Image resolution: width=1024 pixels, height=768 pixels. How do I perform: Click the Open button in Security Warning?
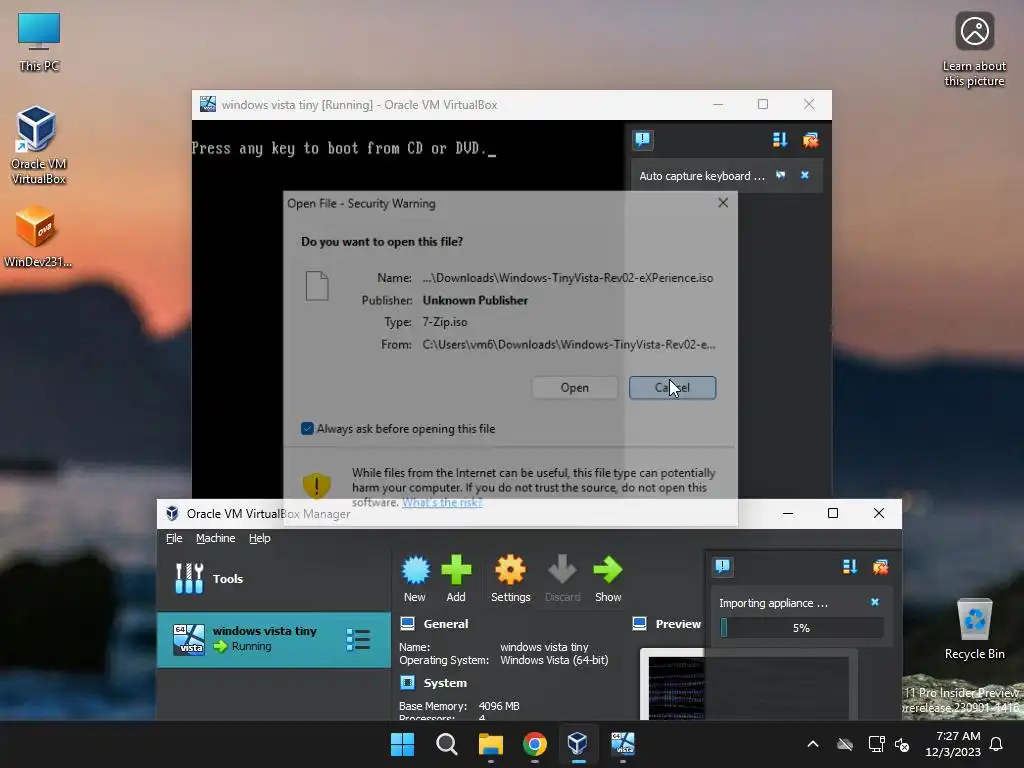[x=575, y=387]
